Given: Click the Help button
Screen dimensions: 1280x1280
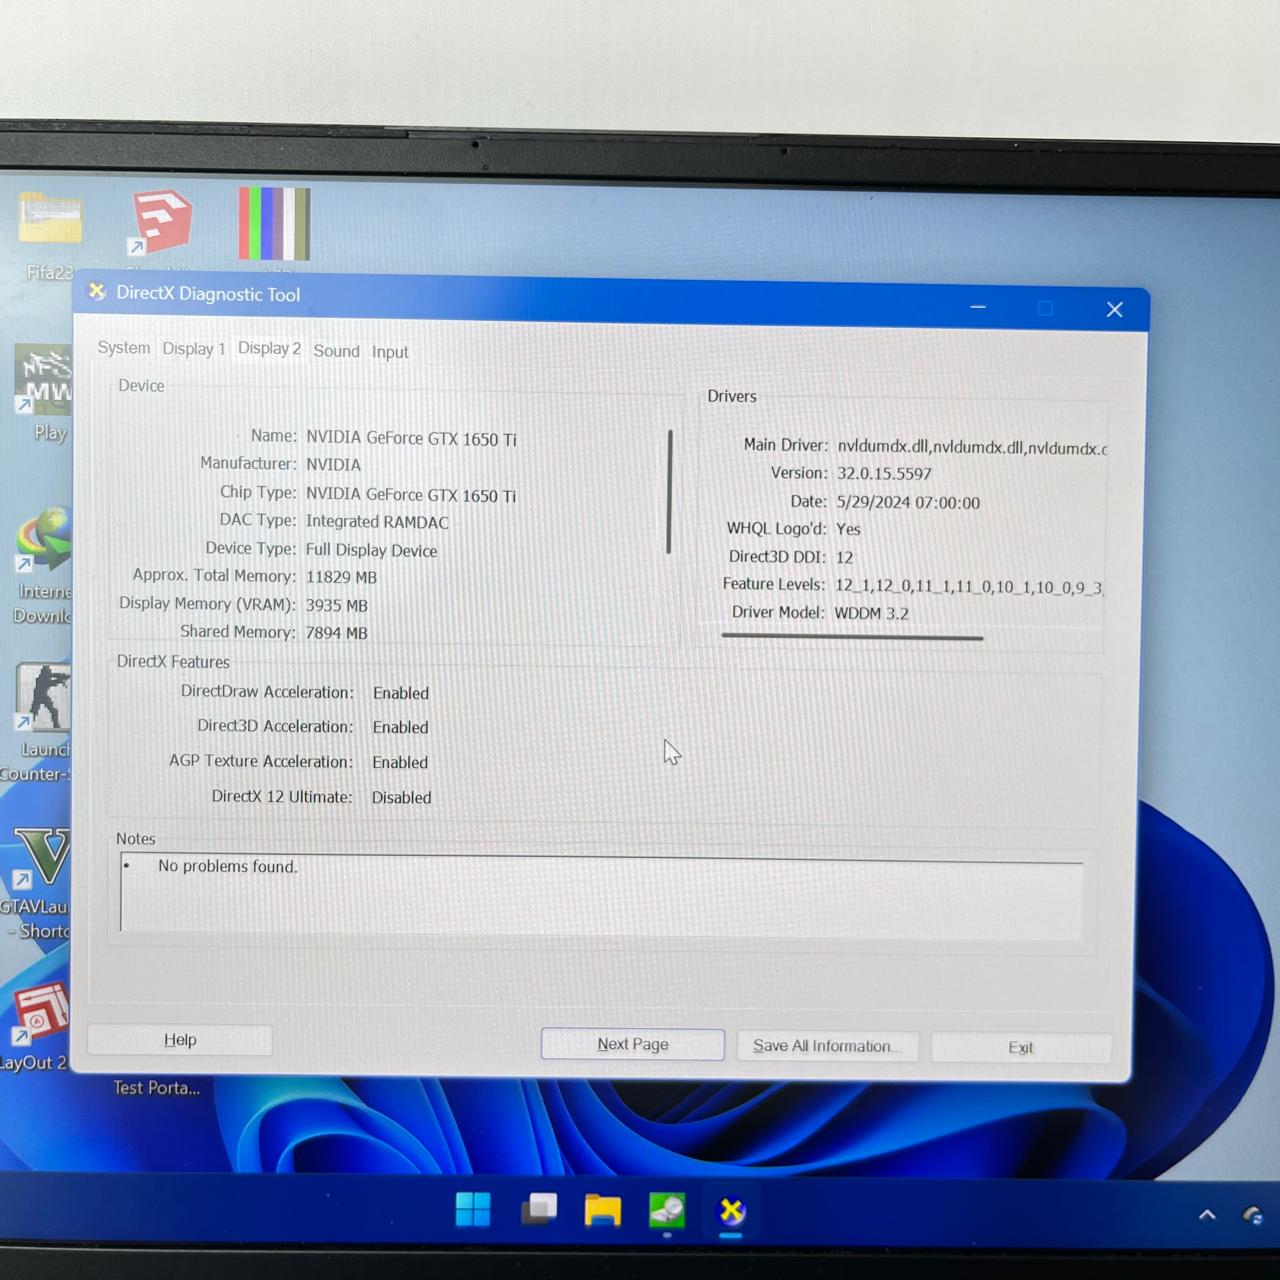Looking at the screenshot, I should (180, 1040).
